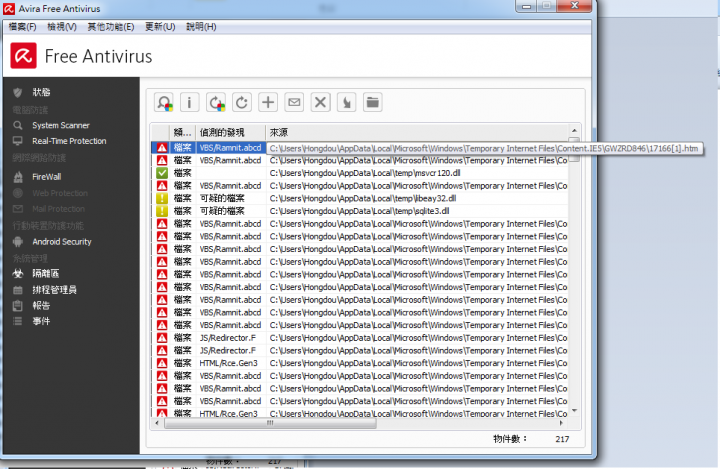Image resolution: width=720 pixels, height=469 pixels.
Task: Click the 類... column header
Action: point(182,133)
